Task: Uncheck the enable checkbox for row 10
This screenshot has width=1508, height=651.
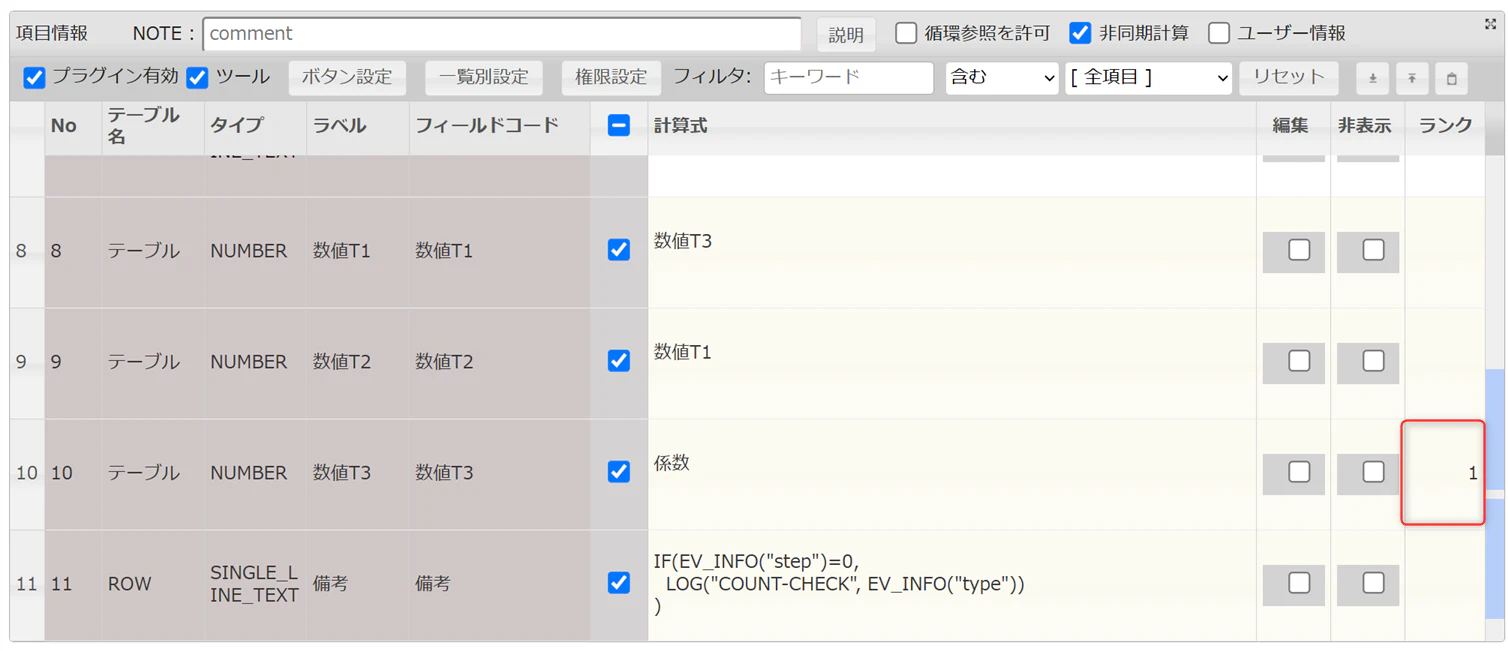Action: pos(619,472)
